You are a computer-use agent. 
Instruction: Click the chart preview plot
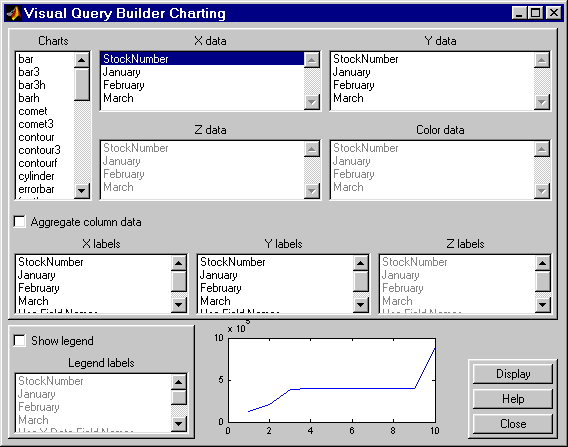[332, 380]
